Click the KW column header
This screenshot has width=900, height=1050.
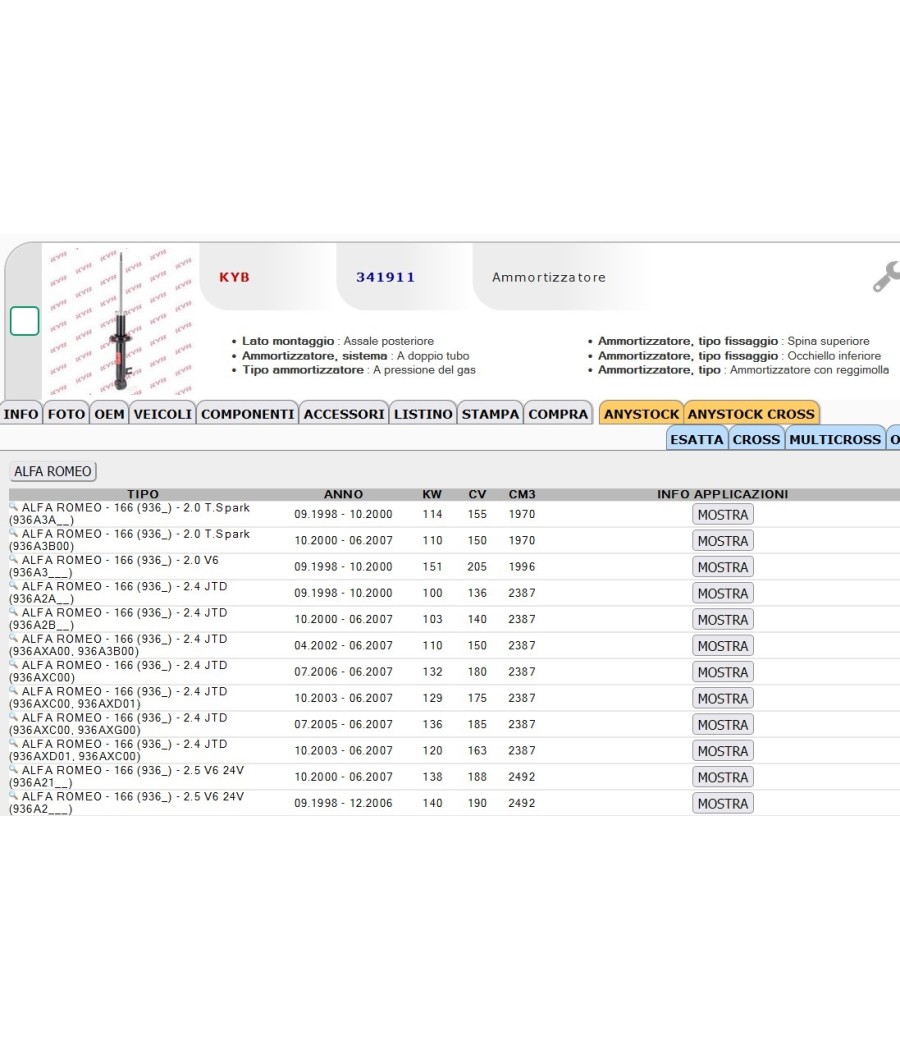click(x=432, y=494)
